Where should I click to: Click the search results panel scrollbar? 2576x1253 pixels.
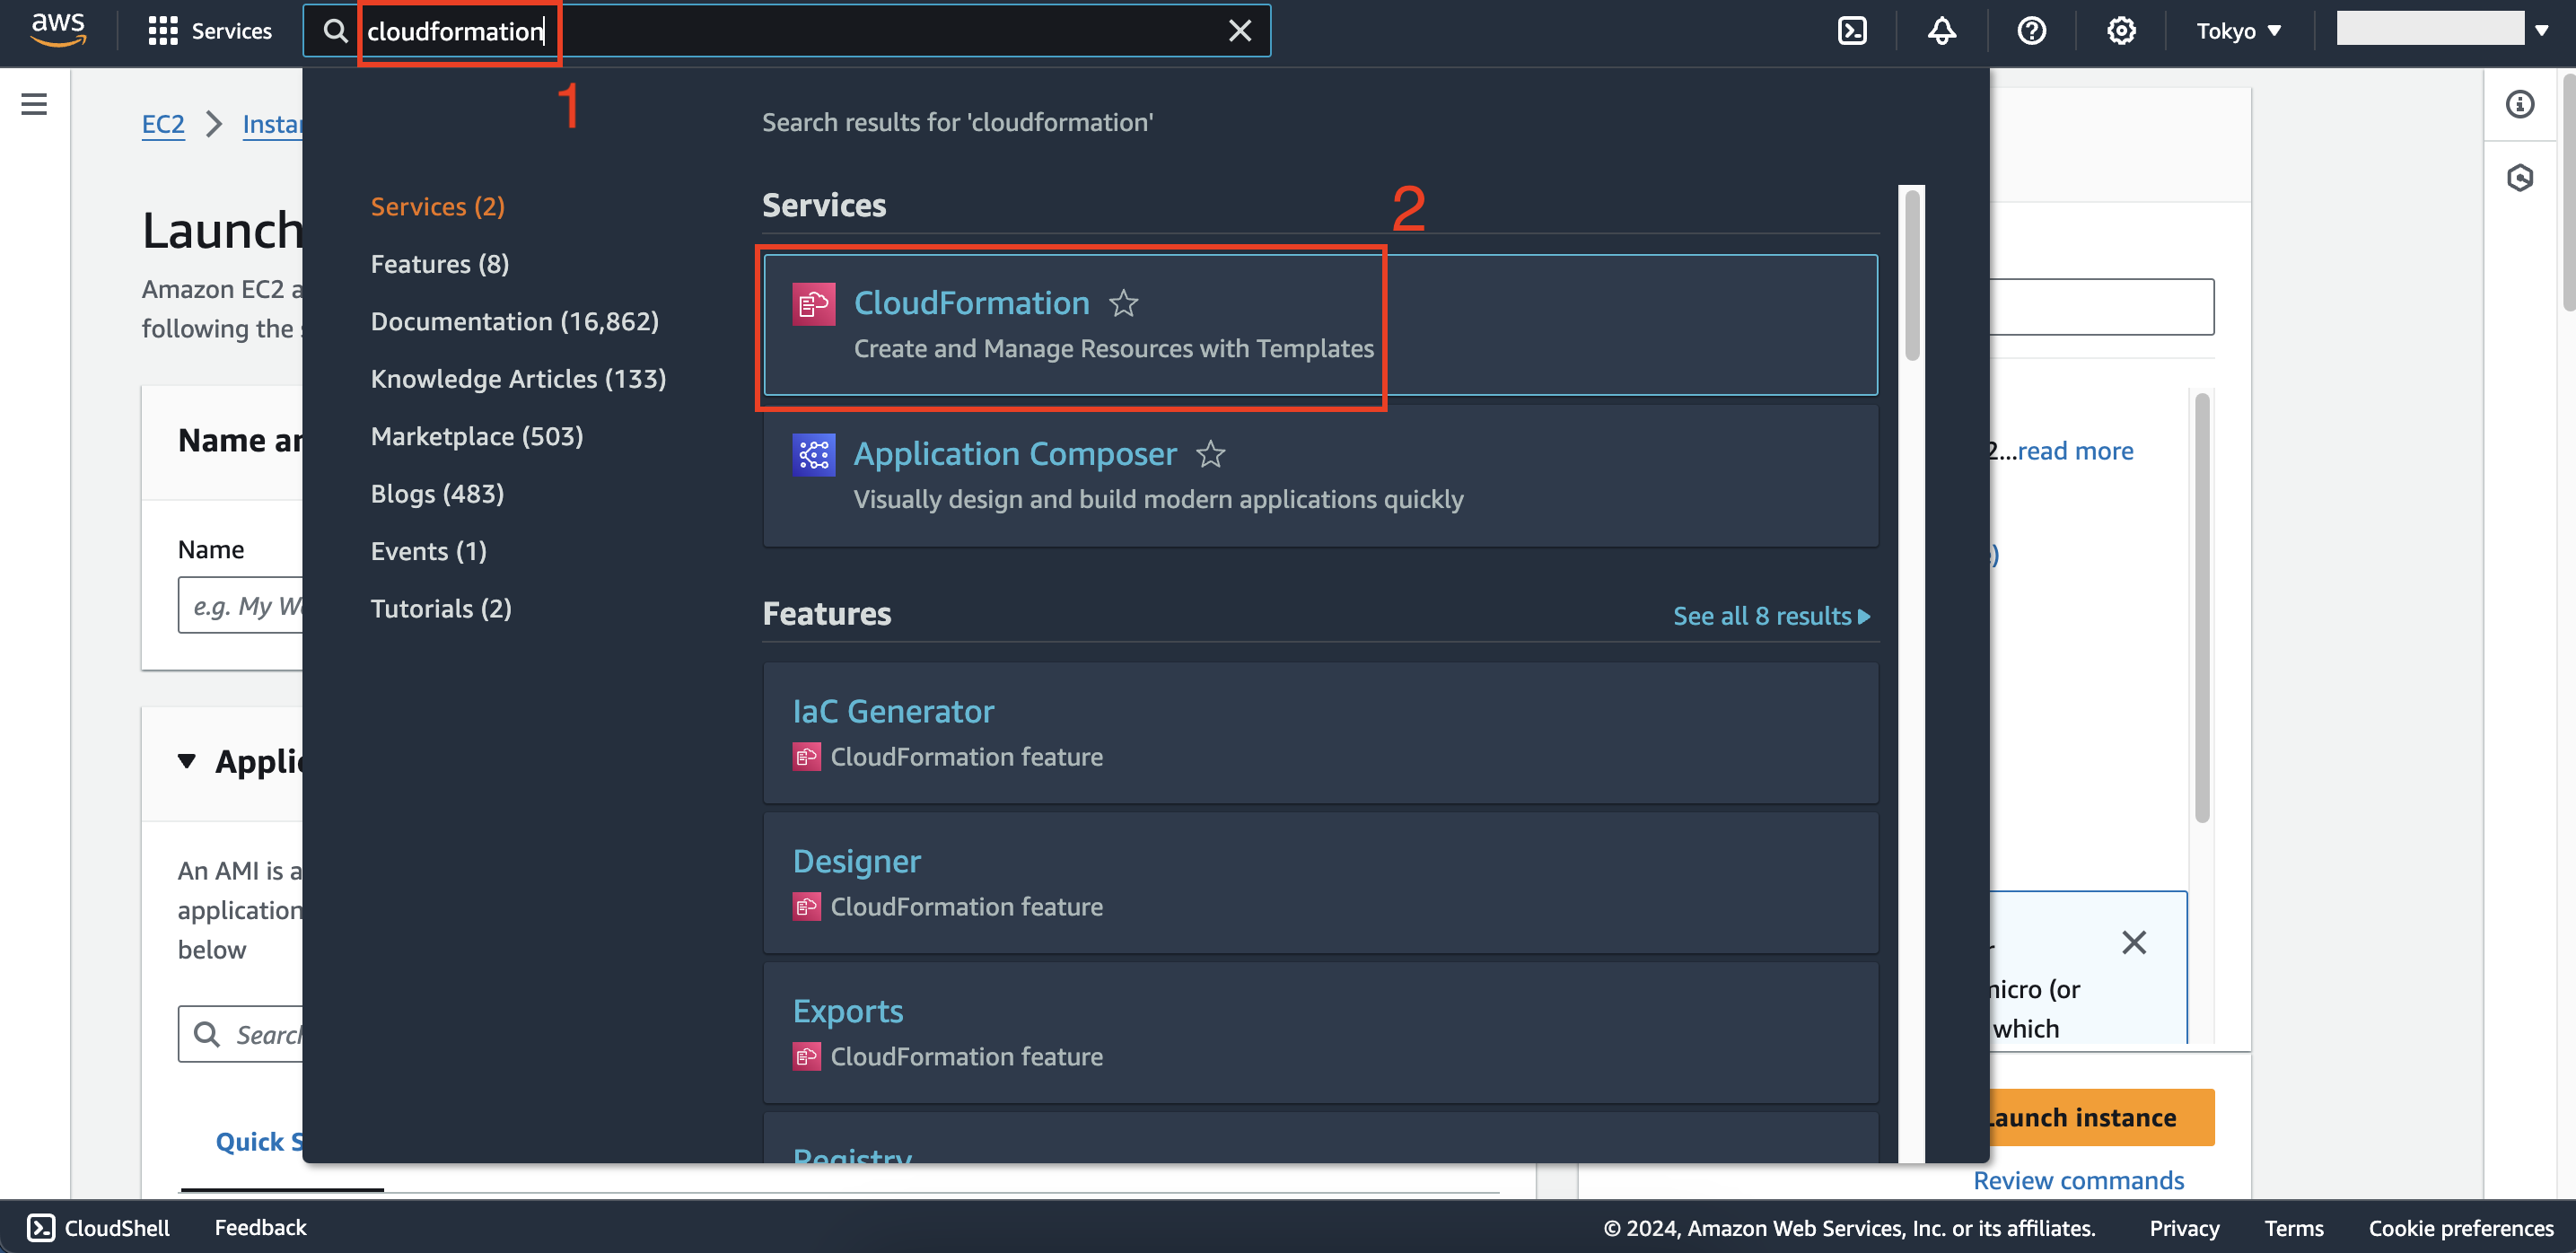[x=1911, y=275]
